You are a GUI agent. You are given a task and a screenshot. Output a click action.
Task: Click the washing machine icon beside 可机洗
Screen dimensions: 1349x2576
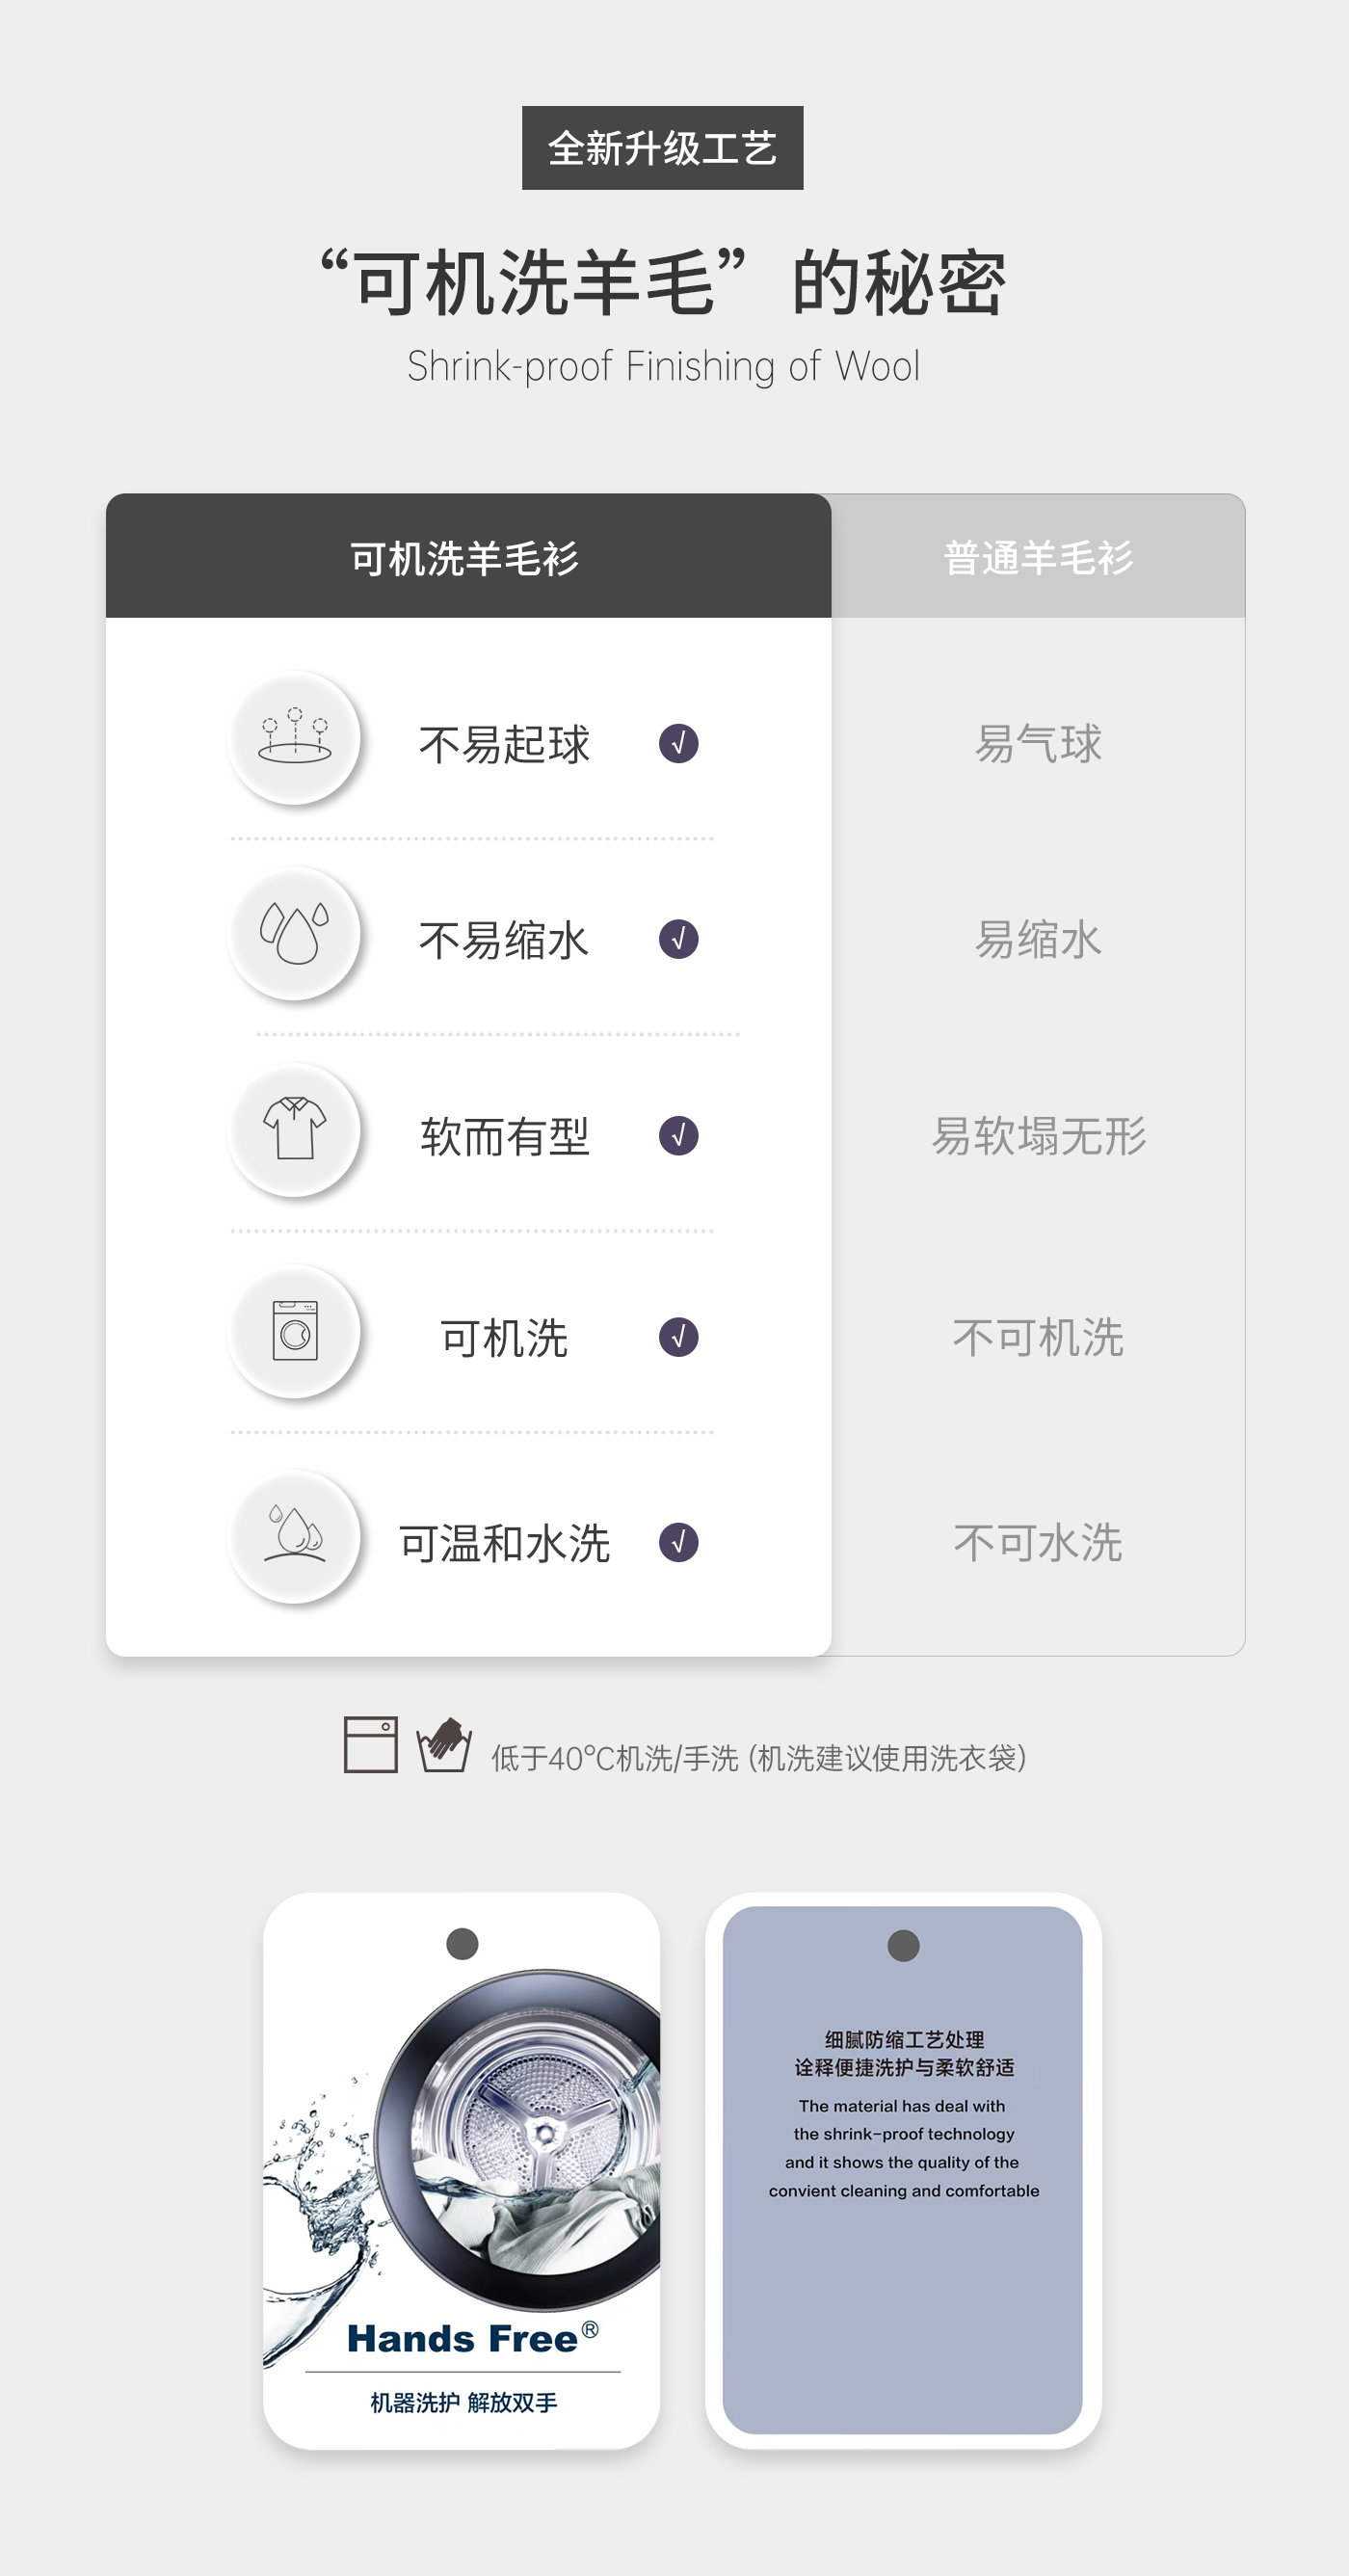click(x=294, y=1332)
